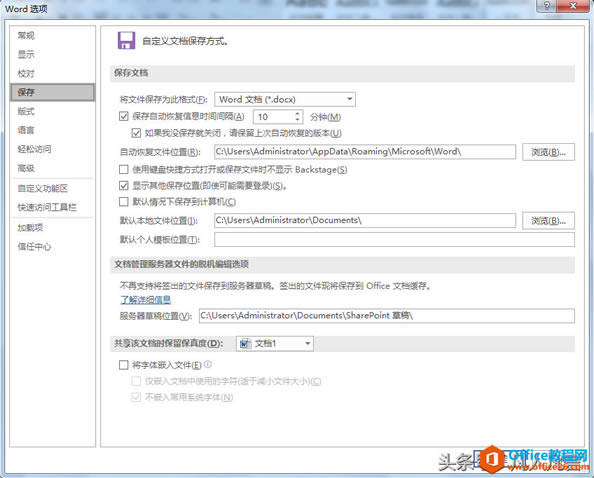Toggle 如果我没保存就关闭 keep last version checkbox
594x478 pixels.
pos(136,133)
